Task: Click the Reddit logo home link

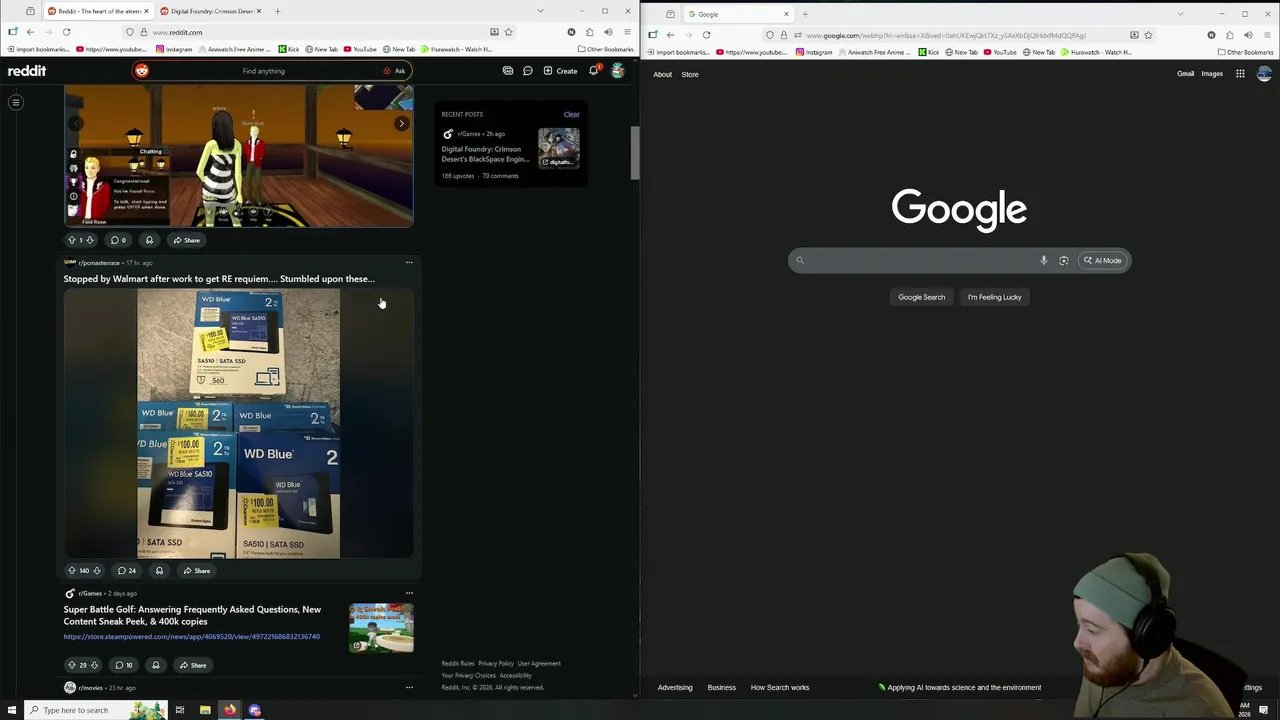Action: [27, 71]
